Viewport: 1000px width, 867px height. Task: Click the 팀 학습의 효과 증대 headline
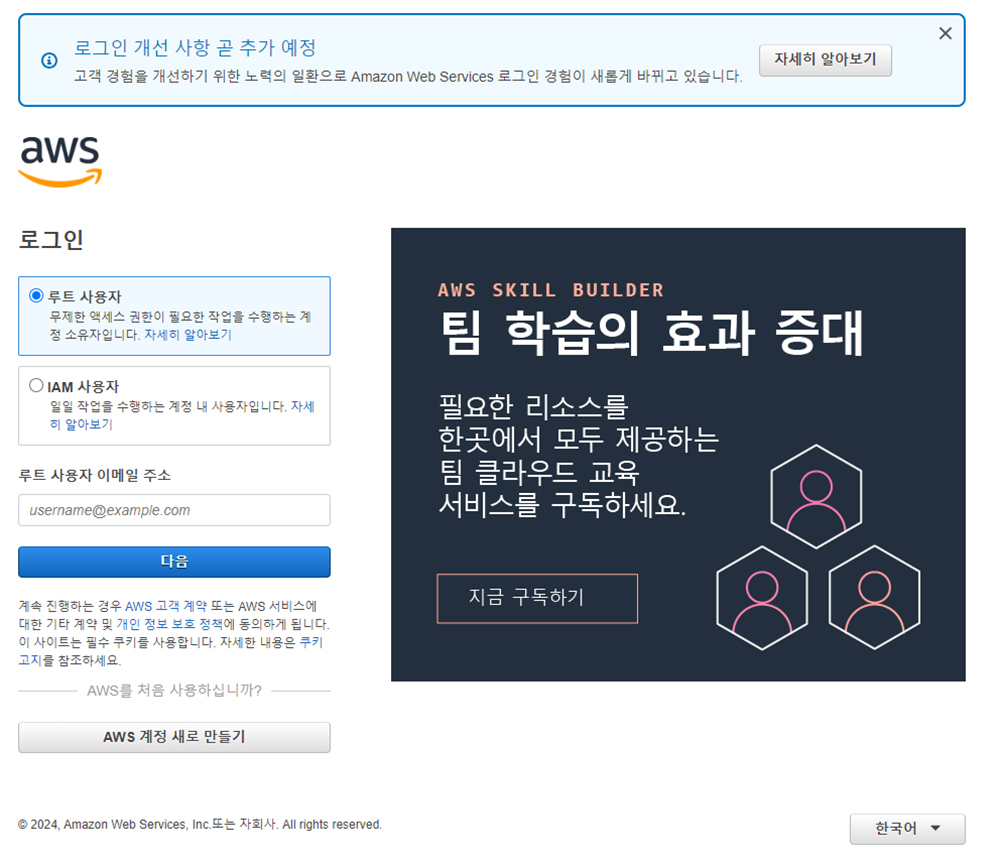[651, 333]
